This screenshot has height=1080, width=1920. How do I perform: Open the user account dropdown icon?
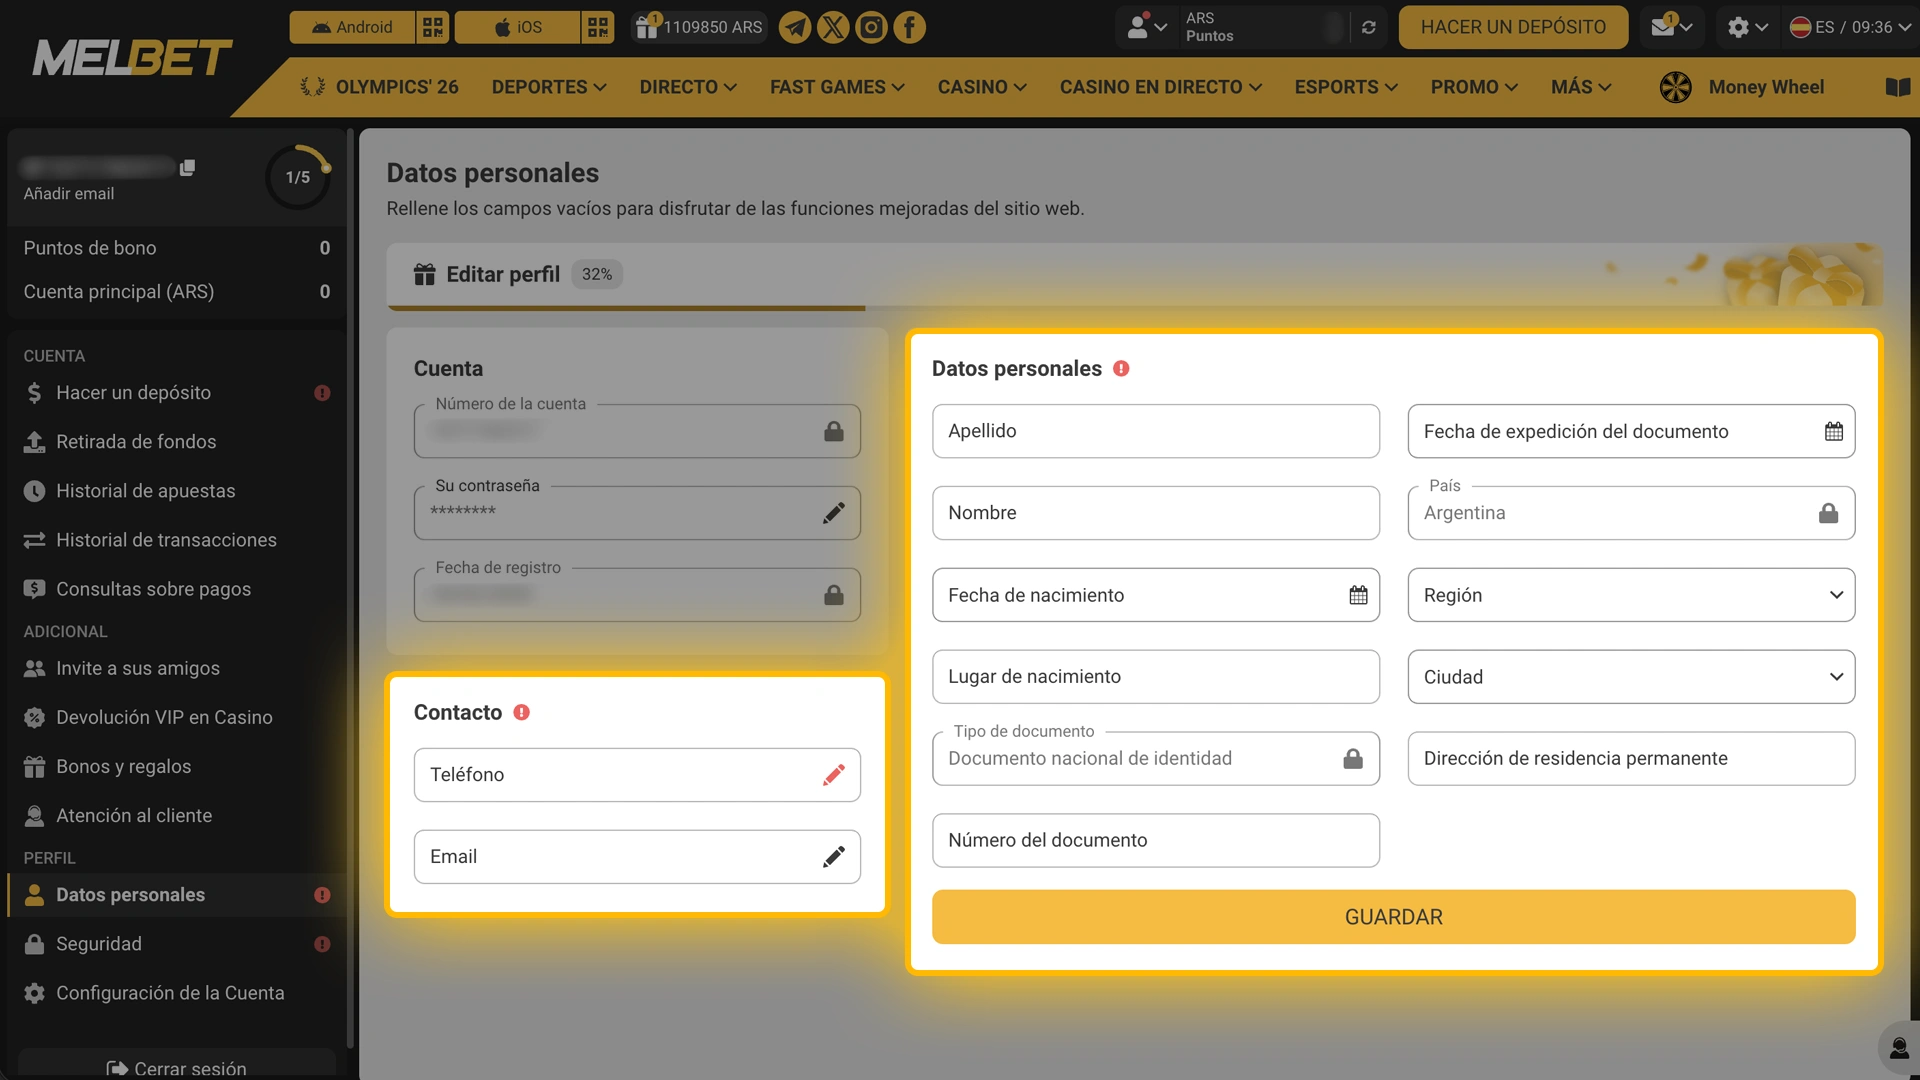click(1146, 27)
